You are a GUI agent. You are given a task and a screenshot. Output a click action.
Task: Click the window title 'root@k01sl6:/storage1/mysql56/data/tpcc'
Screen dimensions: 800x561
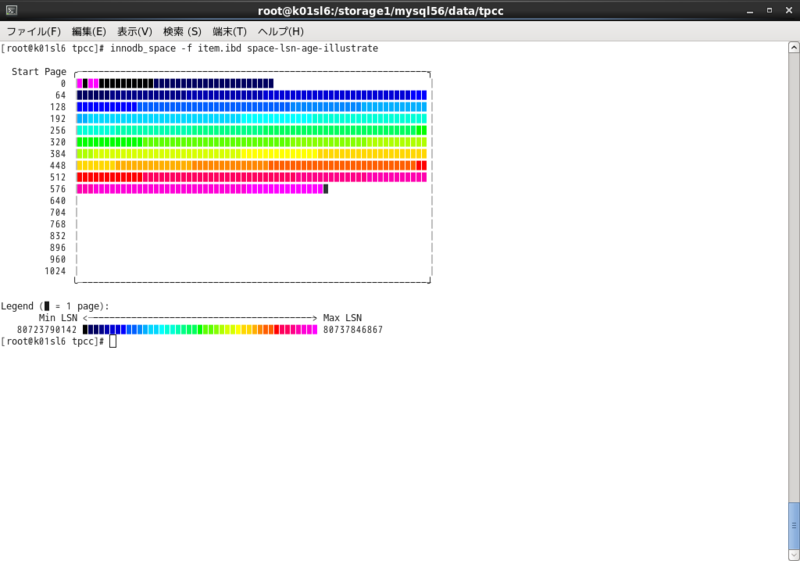[381, 11]
